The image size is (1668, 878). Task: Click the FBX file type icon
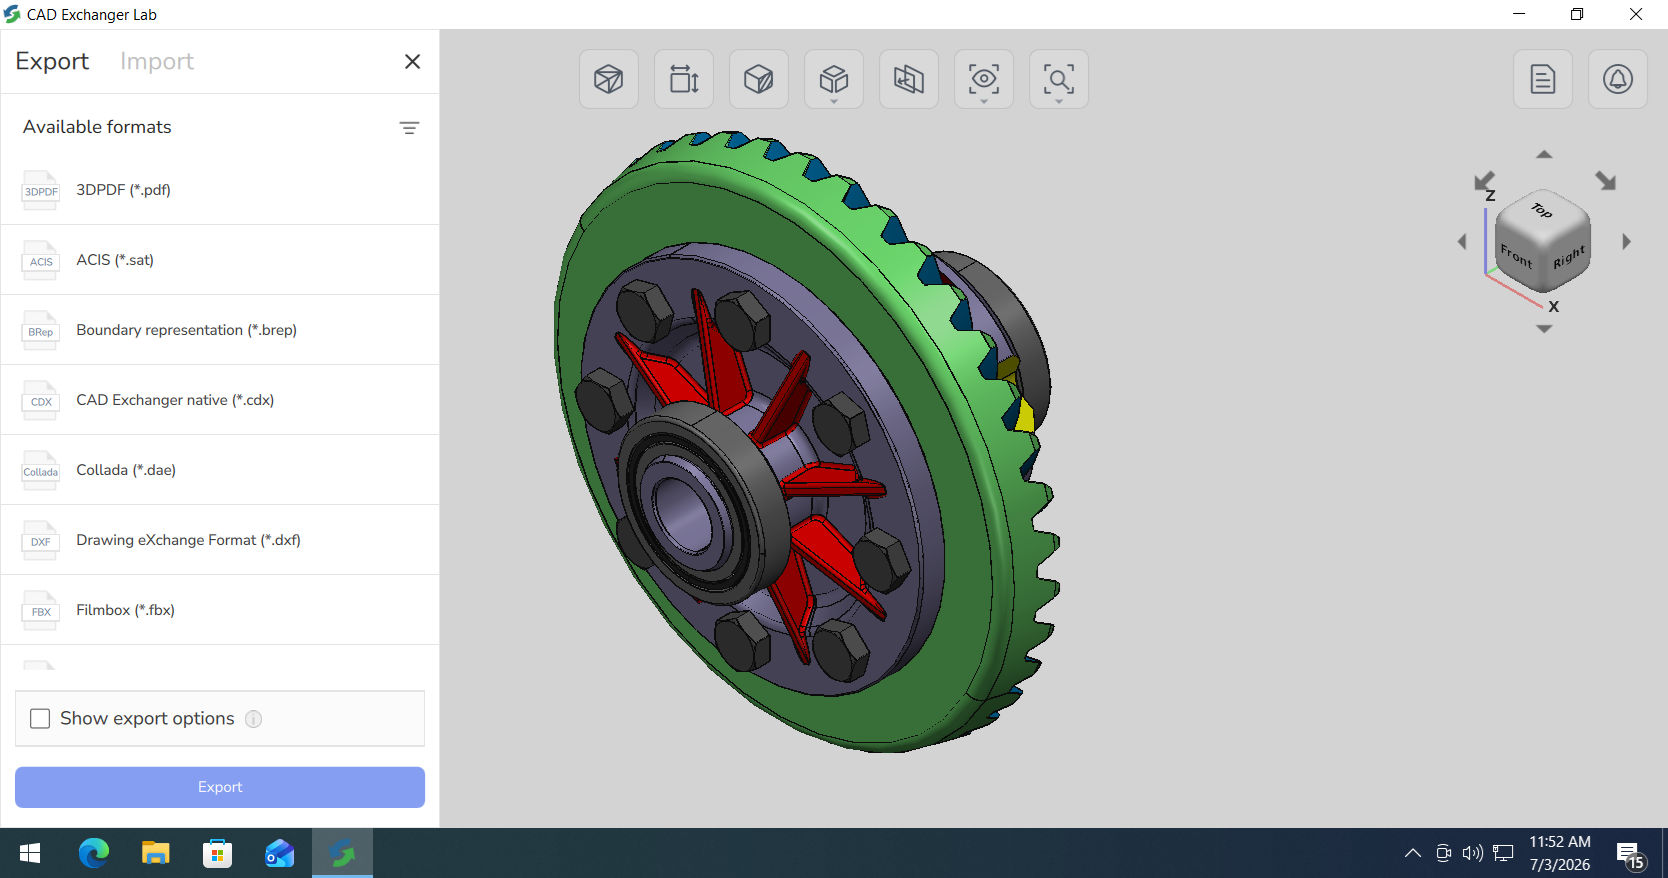[x=41, y=610]
